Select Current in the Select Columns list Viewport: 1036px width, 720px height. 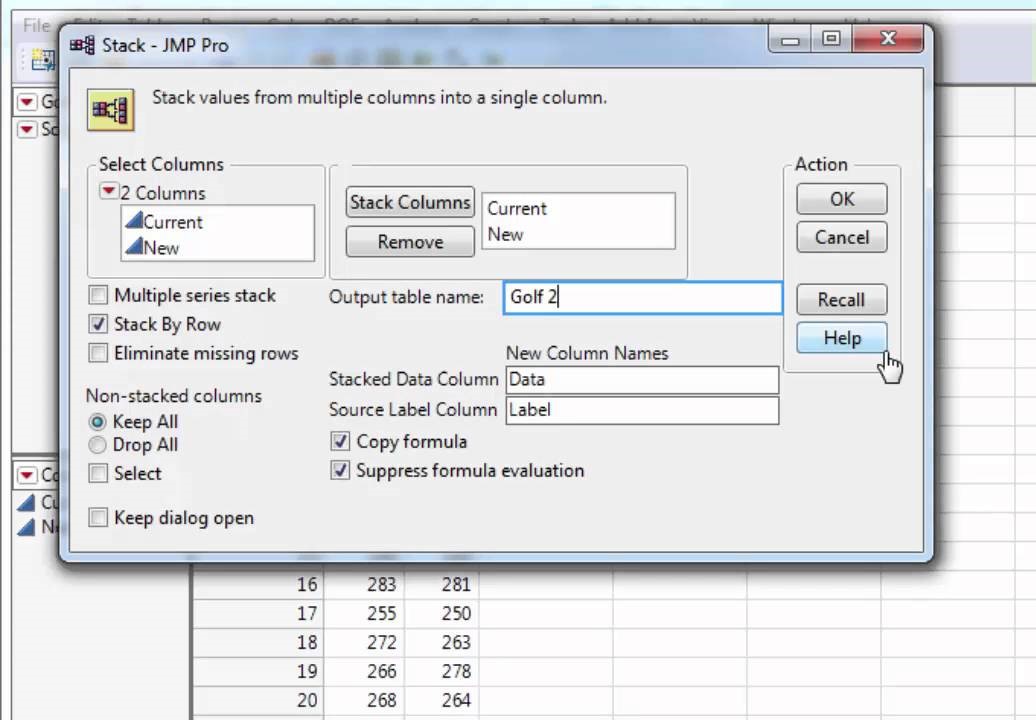coord(172,222)
